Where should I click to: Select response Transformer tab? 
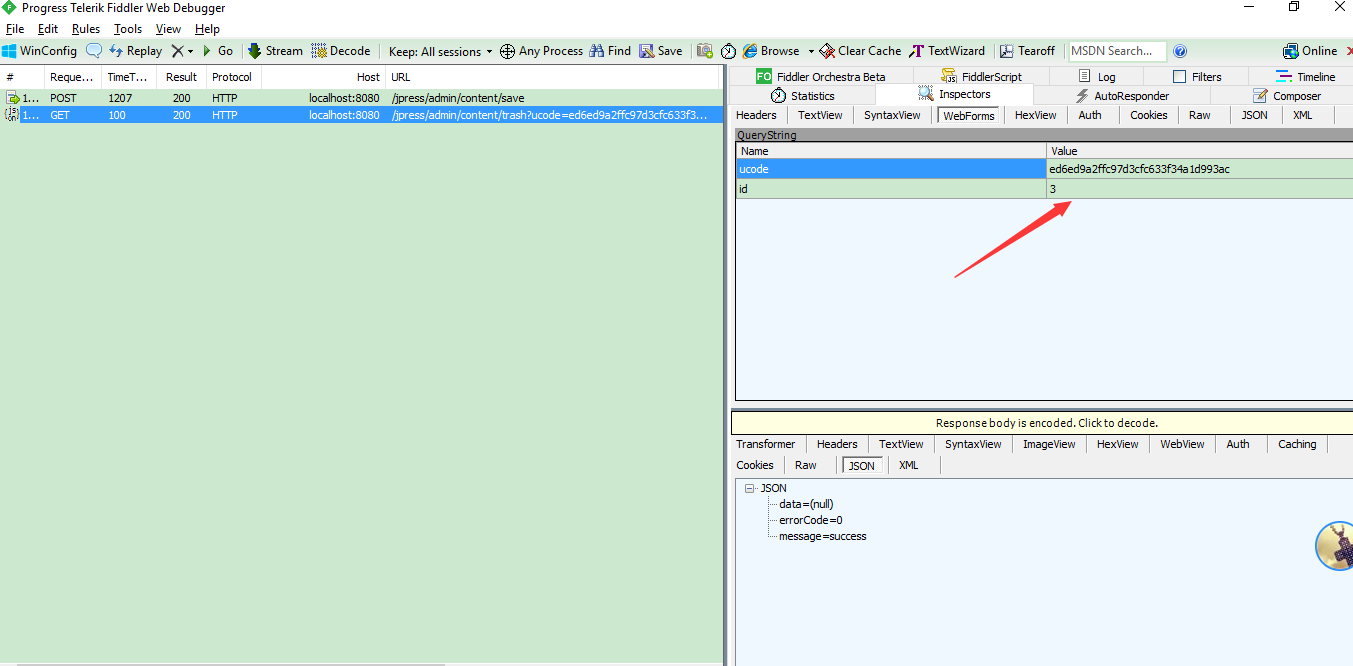click(x=766, y=445)
